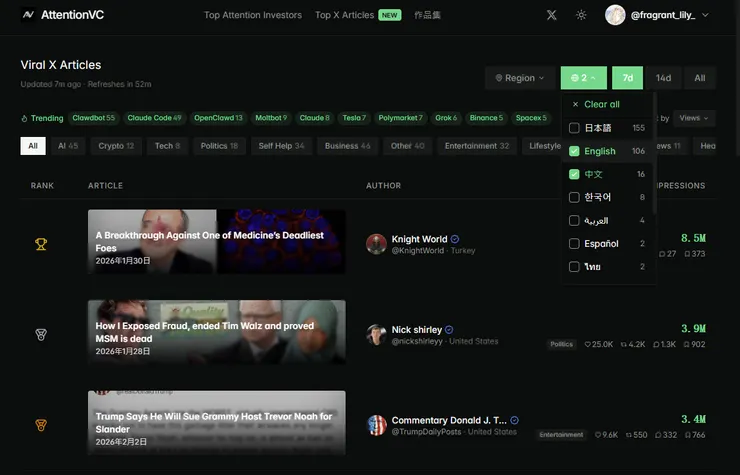The width and height of the screenshot is (740, 475).
Task: Uncheck the English language checkbox
Action: 574,151
